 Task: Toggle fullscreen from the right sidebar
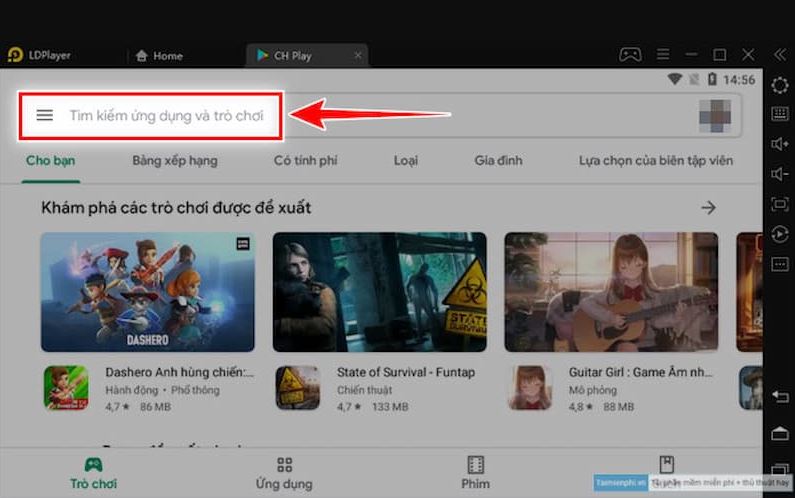click(x=780, y=204)
